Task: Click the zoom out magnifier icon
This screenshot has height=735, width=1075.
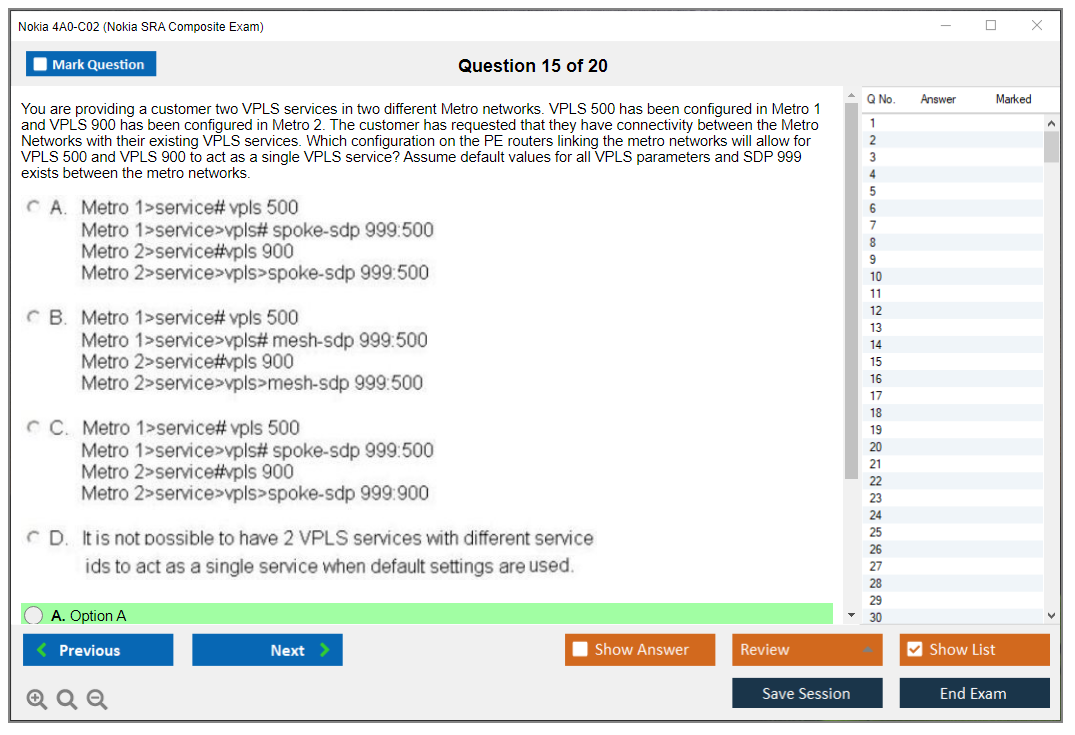Action: (x=97, y=700)
